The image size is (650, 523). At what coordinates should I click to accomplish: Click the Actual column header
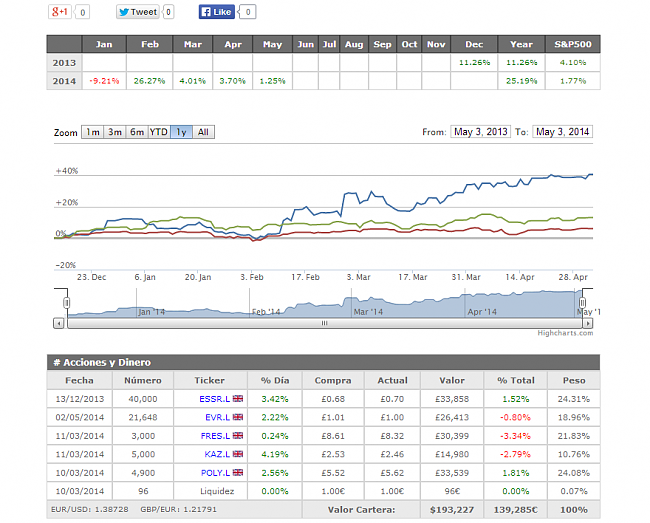pyautogui.click(x=392, y=380)
